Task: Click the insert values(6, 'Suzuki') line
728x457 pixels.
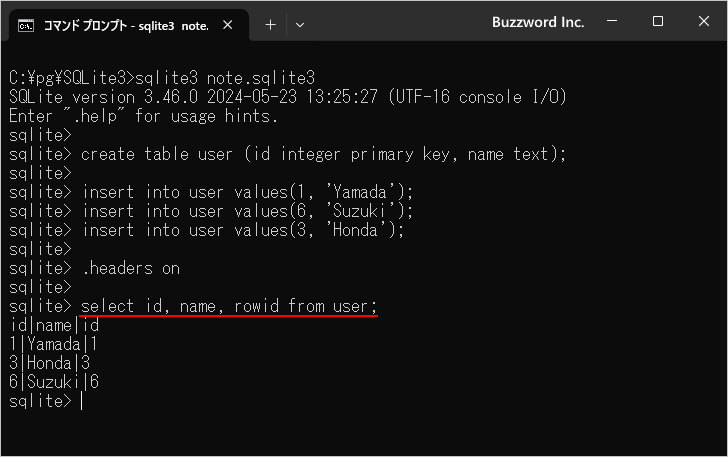Action: tap(247, 211)
